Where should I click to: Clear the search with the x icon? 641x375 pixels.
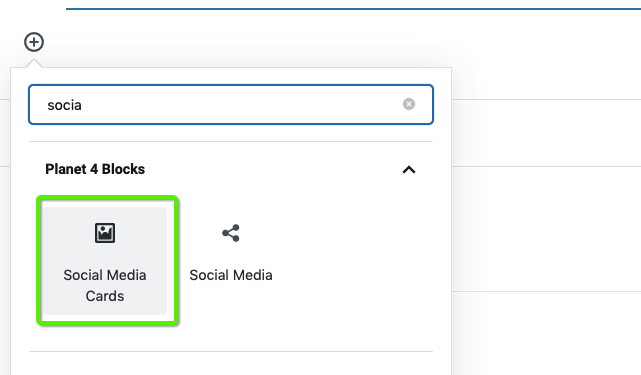click(x=409, y=104)
